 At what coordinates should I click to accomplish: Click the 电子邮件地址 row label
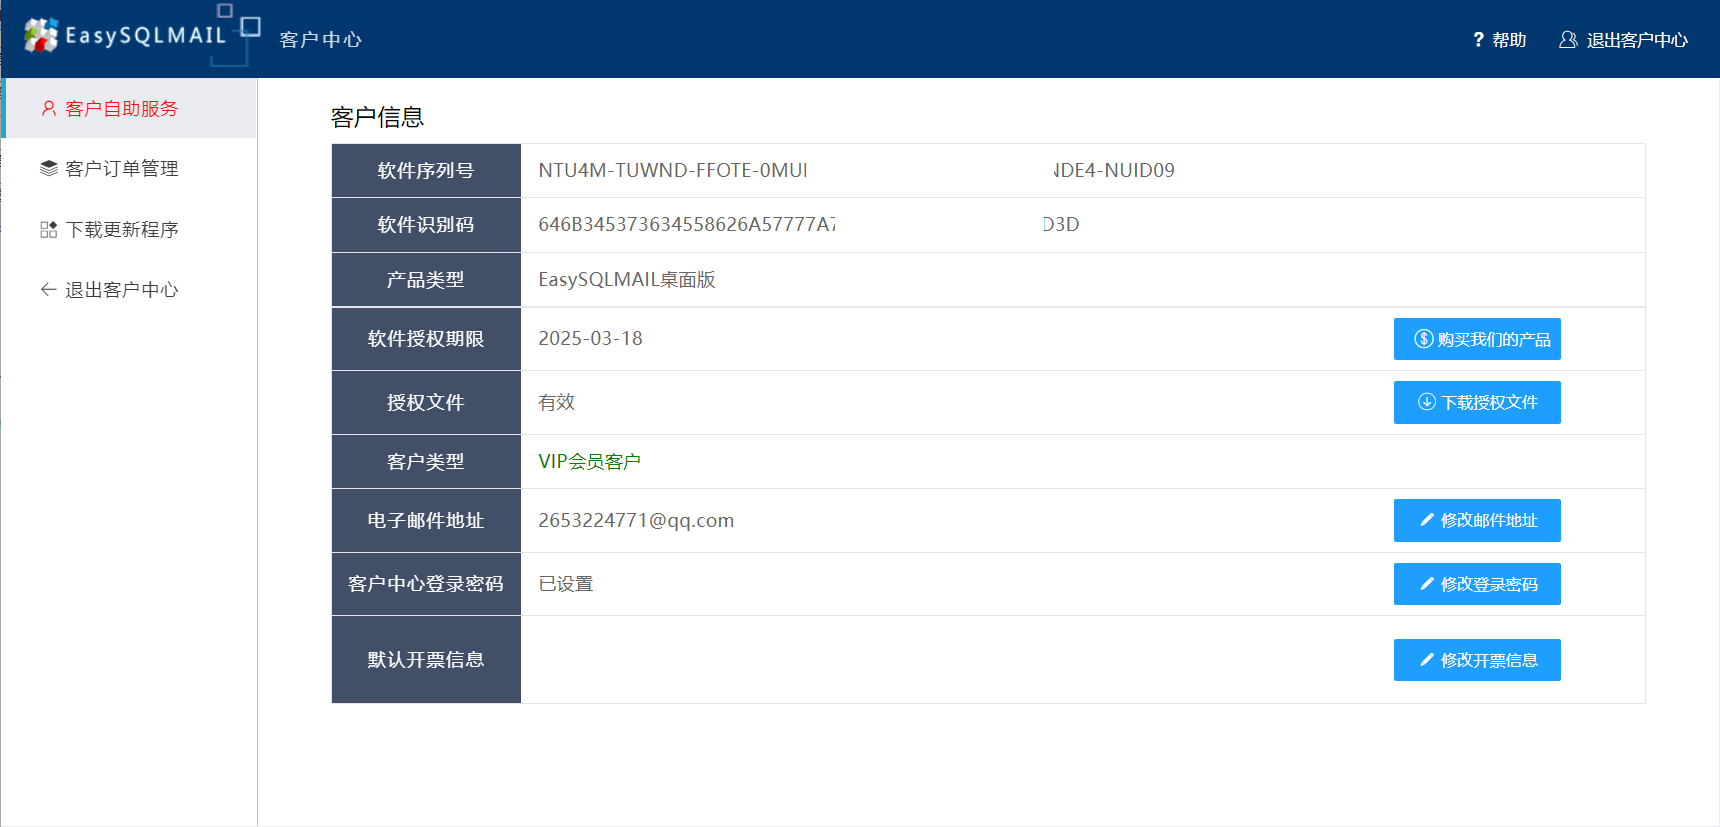(x=426, y=520)
